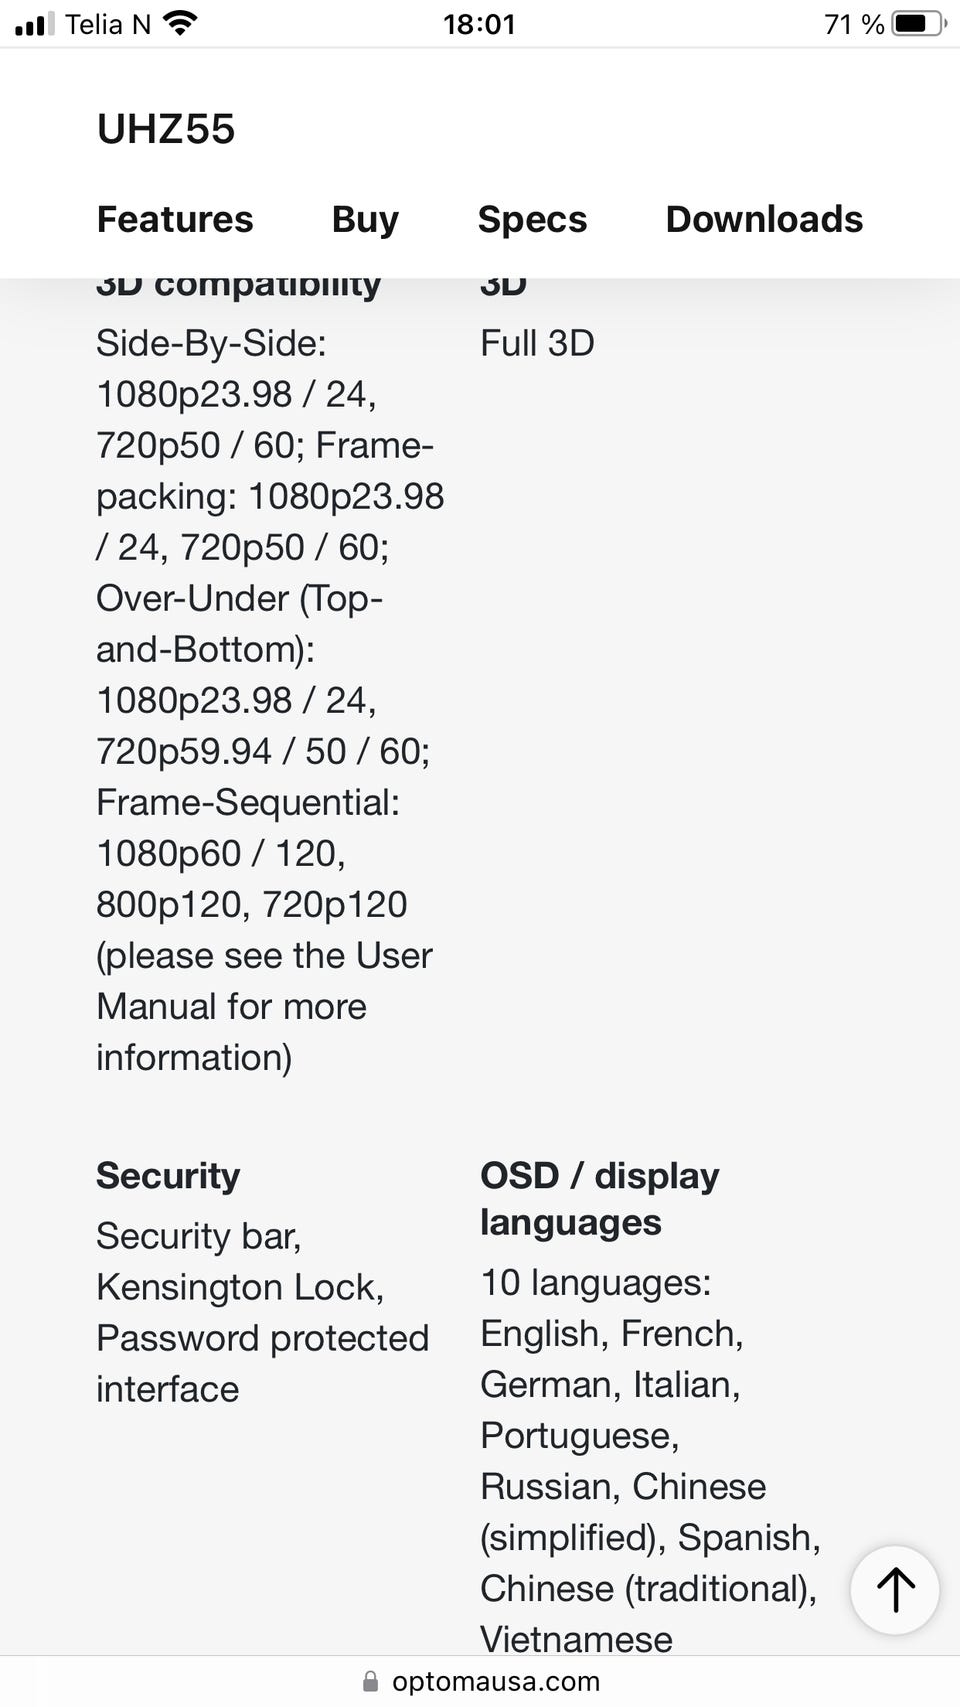Screen dimensions: 960x1707
Task: Tap the 10 languages list text
Action: [650, 1461]
